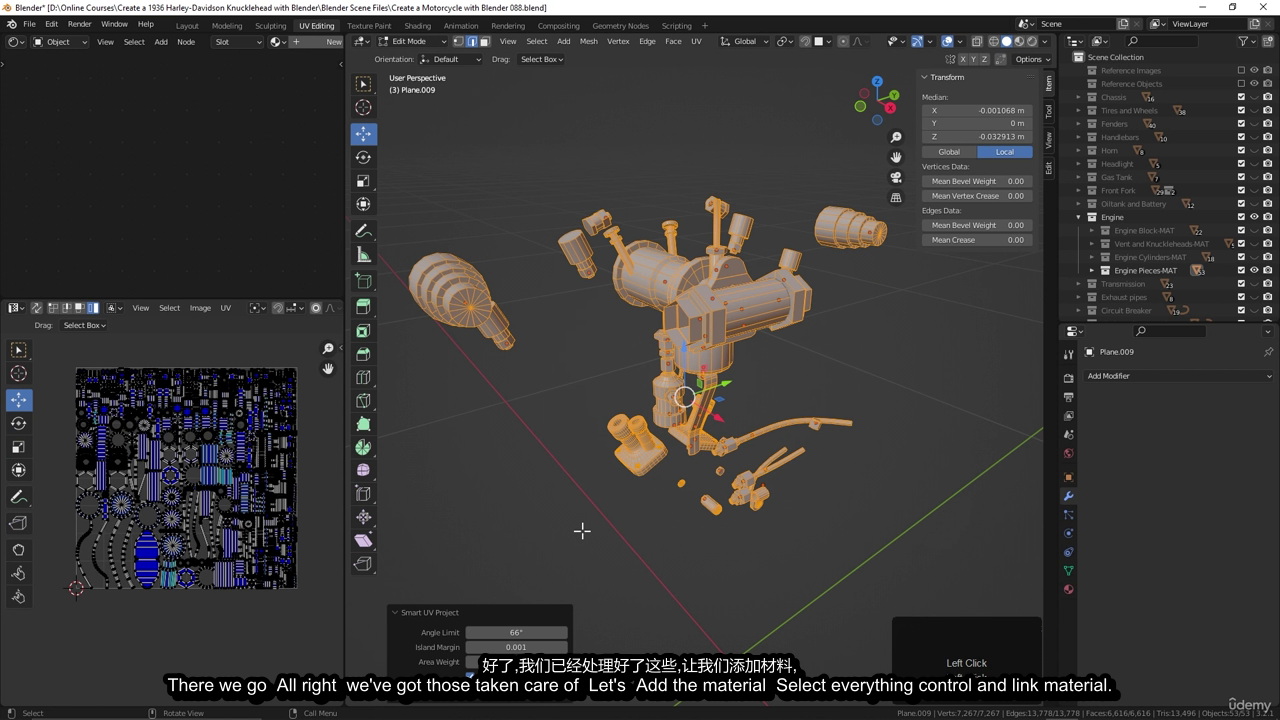Select the Scale tool in 3D viewport toolbar
Image resolution: width=1280 pixels, height=720 pixels.
[363, 181]
